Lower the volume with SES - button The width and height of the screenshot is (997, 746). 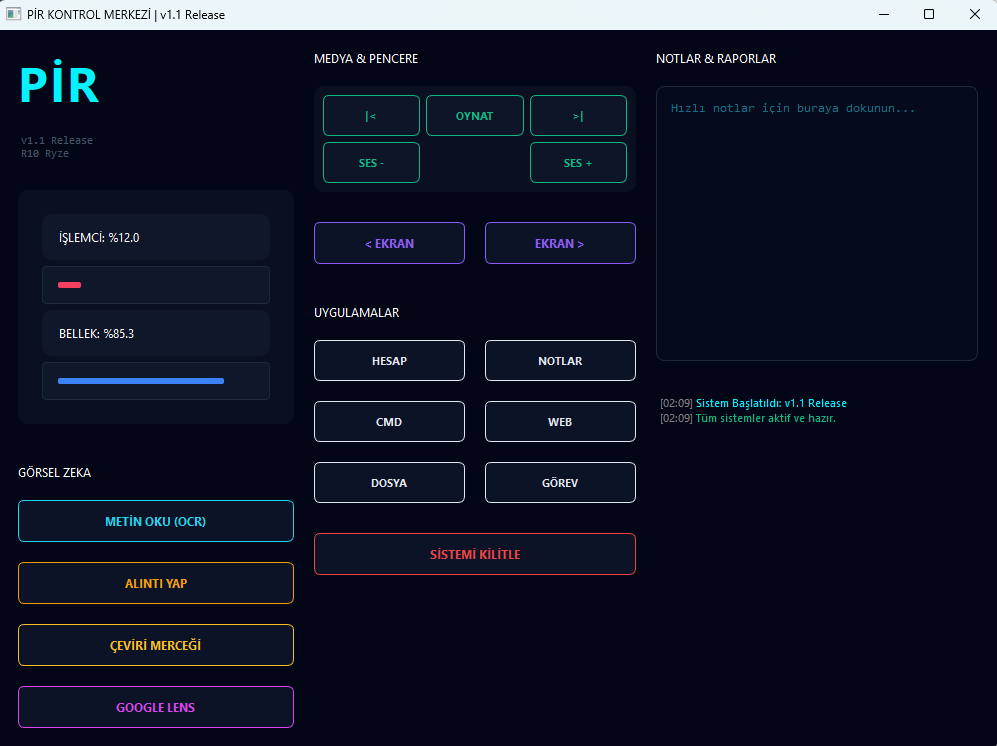371,163
